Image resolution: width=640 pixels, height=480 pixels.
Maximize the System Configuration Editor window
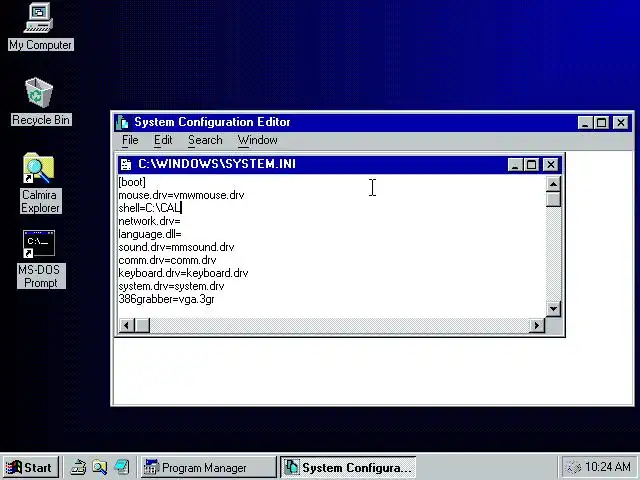coord(601,122)
